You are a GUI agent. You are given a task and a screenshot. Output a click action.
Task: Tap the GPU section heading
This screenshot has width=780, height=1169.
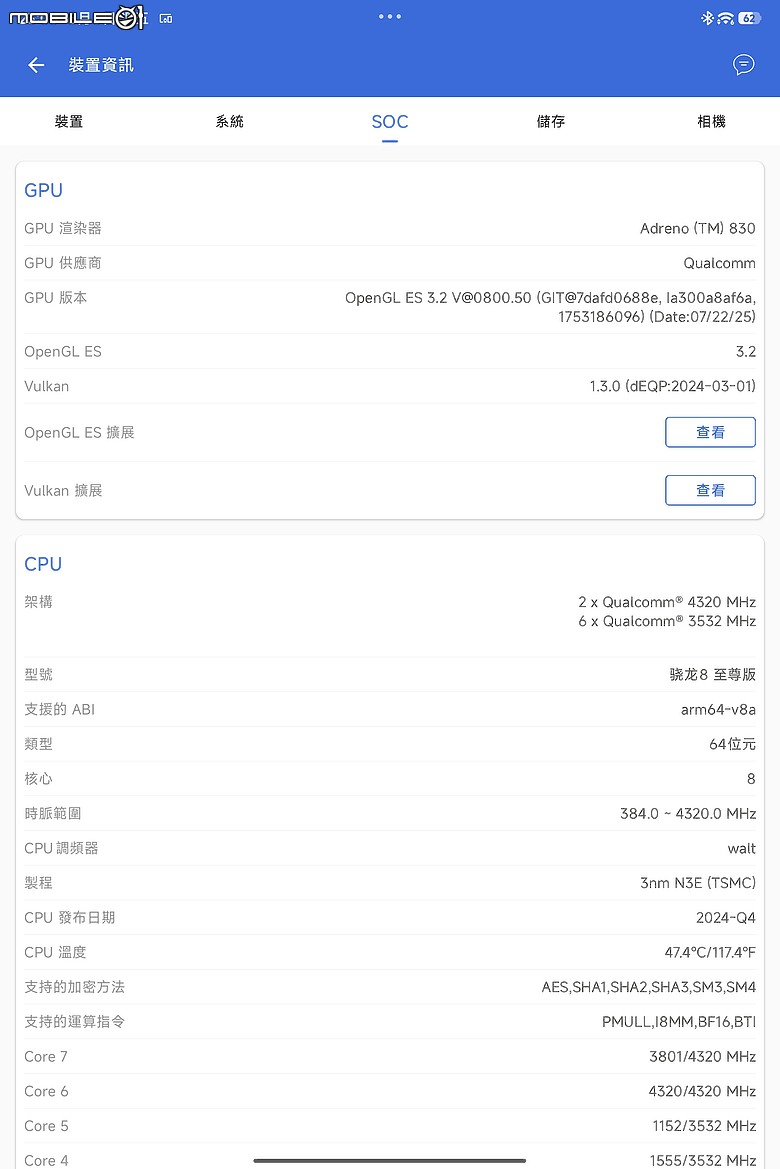click(43, 190)
